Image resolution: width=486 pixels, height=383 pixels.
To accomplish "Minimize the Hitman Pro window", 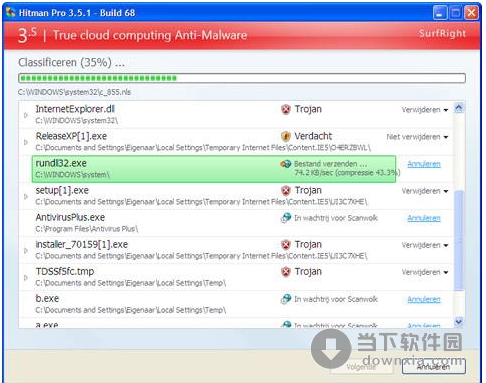I will 440,13.
